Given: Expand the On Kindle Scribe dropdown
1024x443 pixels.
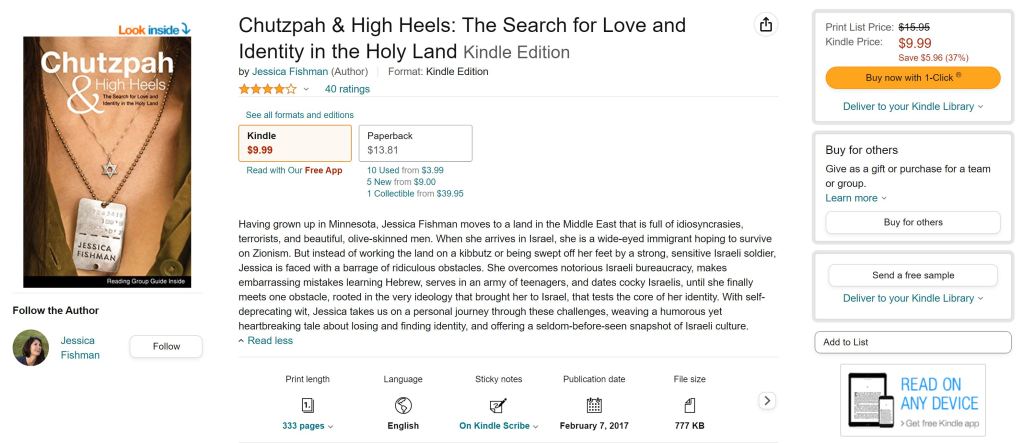Looking at the screenshot, I should (x=498, y=426).
